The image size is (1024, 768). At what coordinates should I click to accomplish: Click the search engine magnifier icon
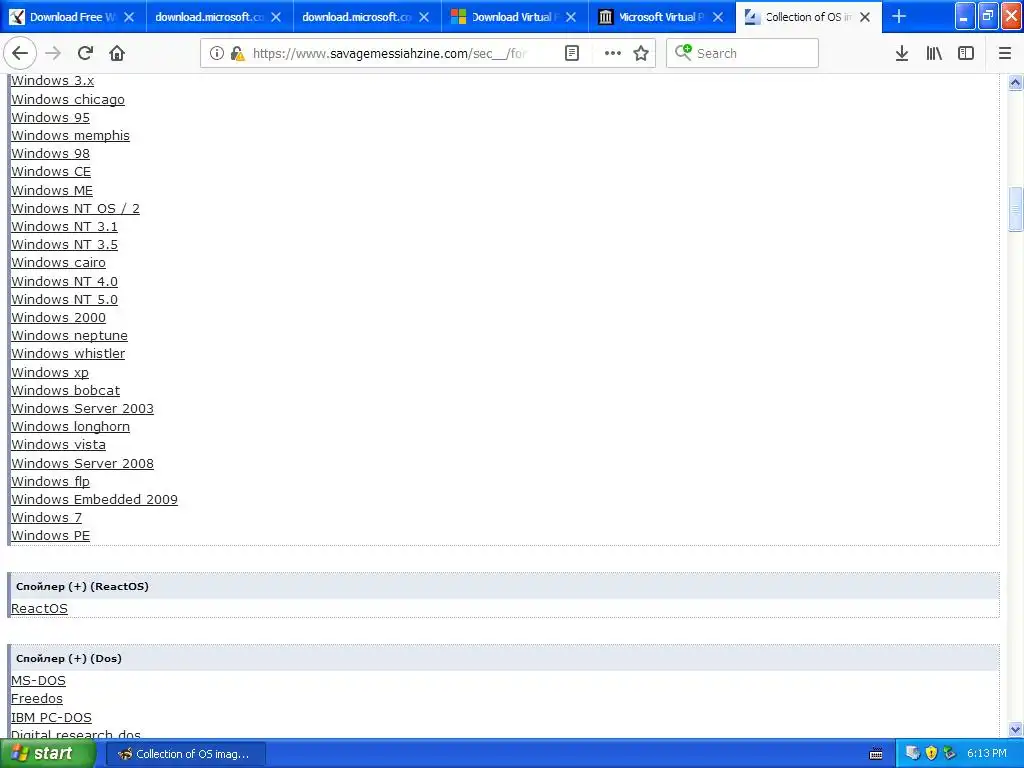pyautogui.click(x=683, y=52)
